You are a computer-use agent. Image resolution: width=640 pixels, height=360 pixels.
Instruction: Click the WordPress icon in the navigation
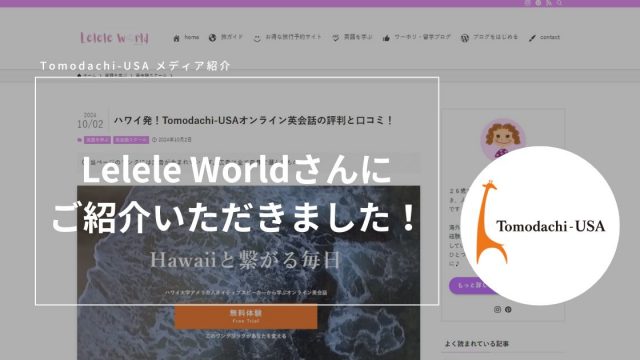coord(464,38)
